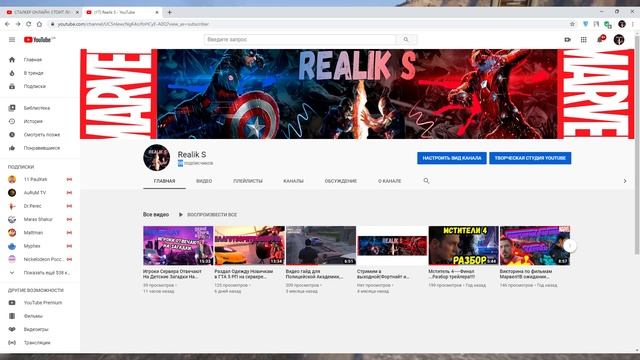Click the Все видео section title
The width and height of the screenshot is (640, 360).
tap(156, 214)
